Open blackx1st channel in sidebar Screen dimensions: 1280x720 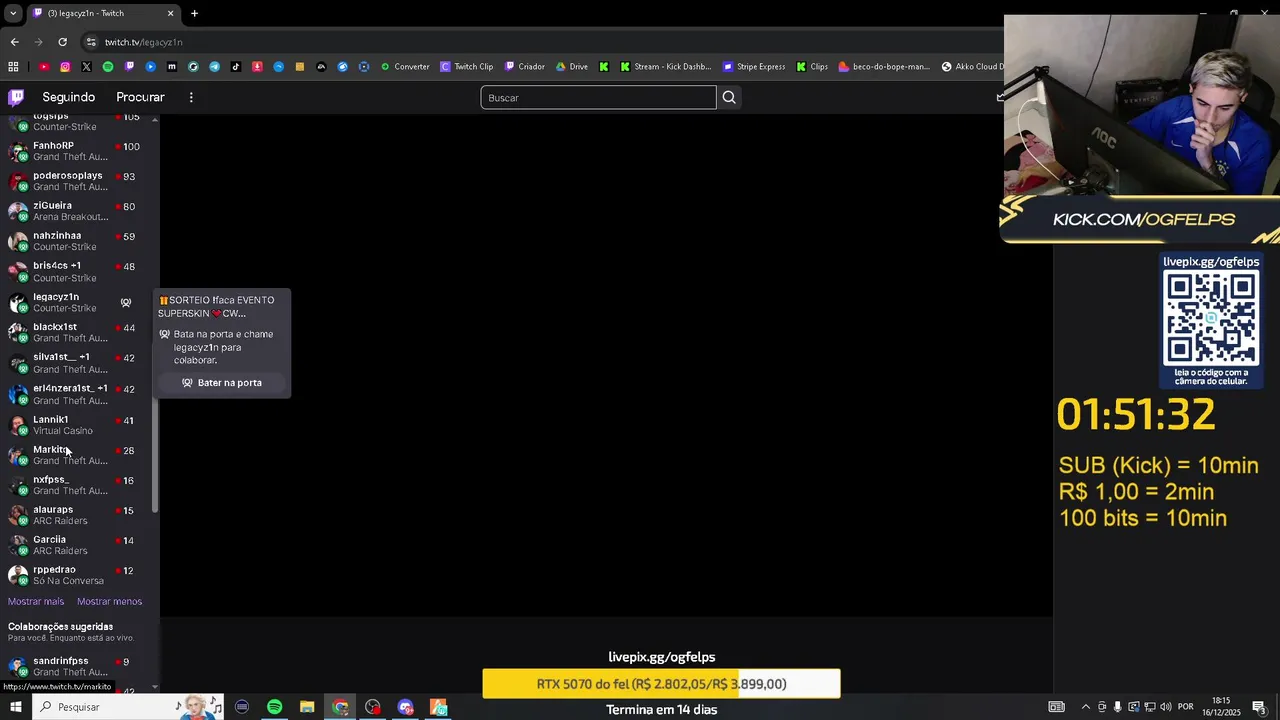(78, 332)
